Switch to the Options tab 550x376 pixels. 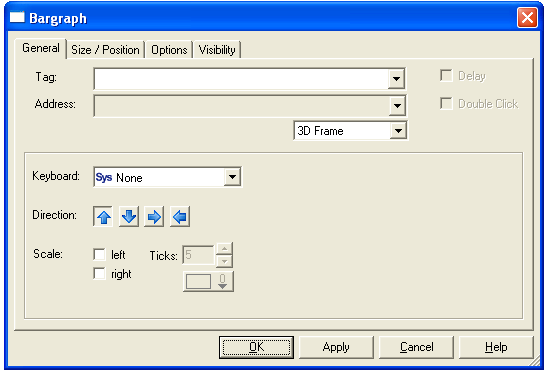(x=169, y=50)
